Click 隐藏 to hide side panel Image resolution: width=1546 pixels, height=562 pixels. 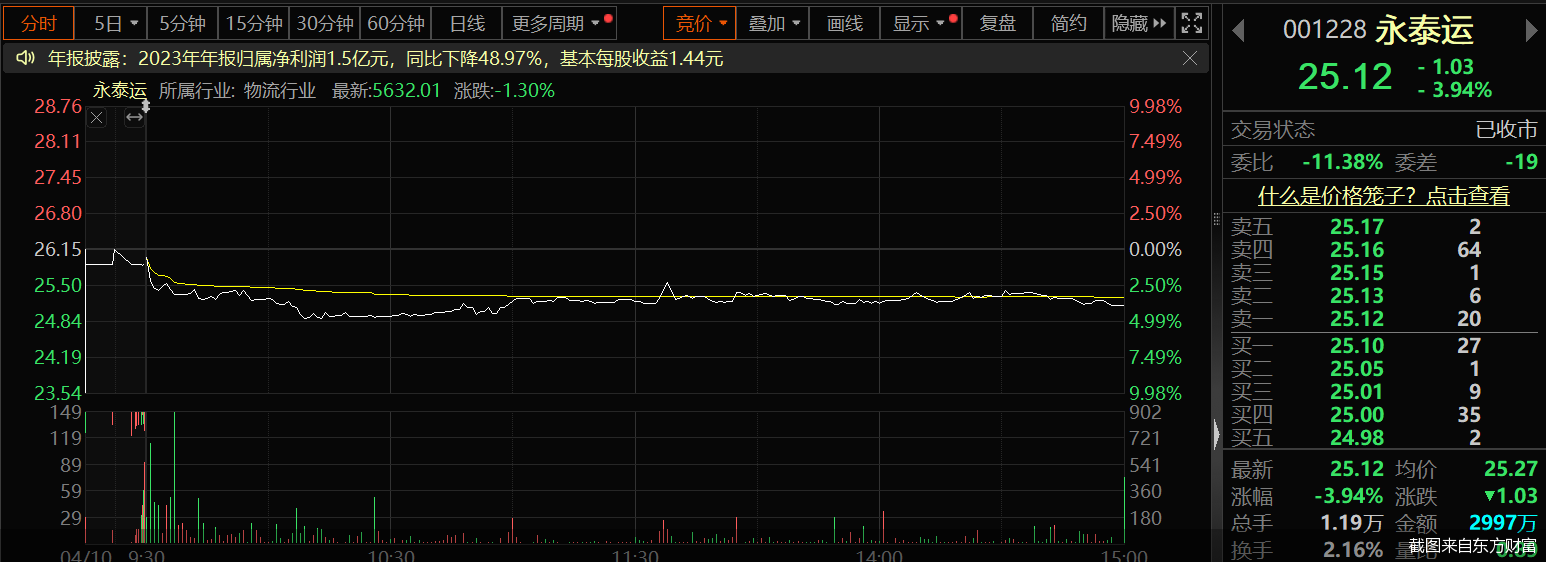(1139, 23)
